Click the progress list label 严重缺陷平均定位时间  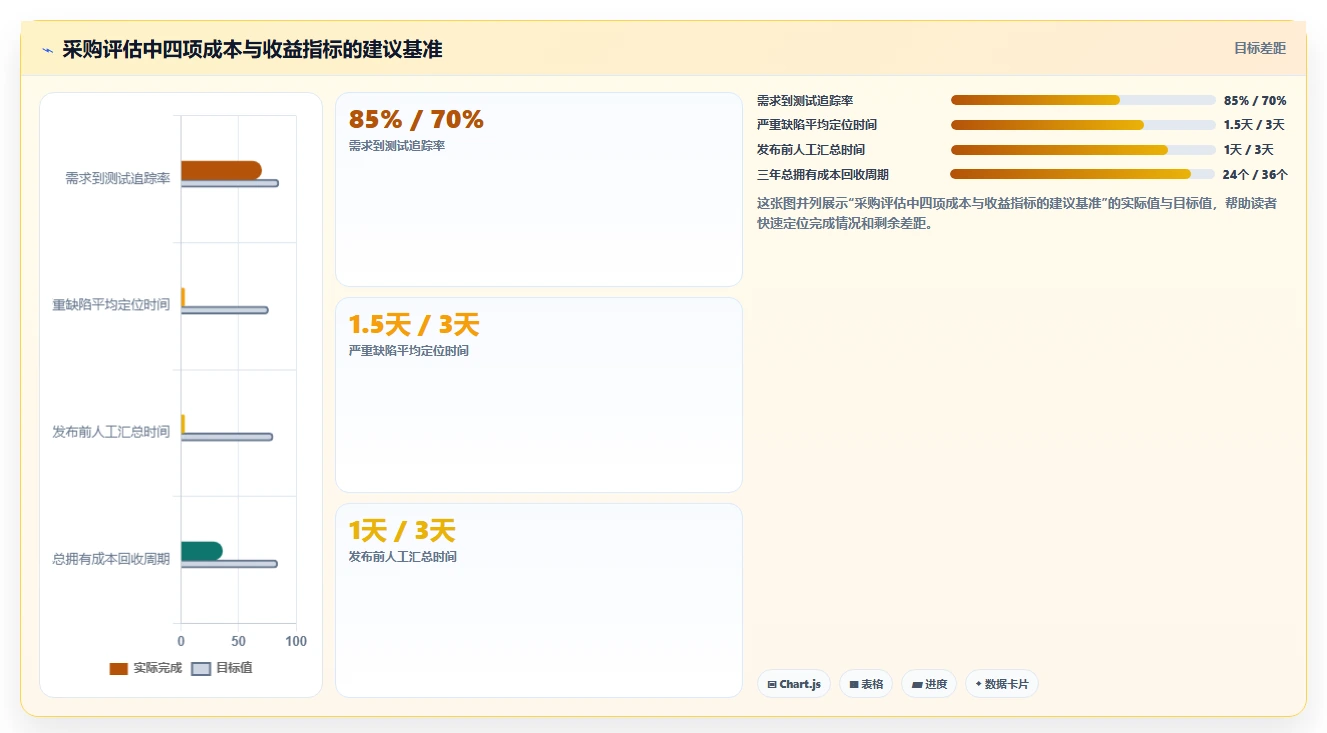point(817,125)
